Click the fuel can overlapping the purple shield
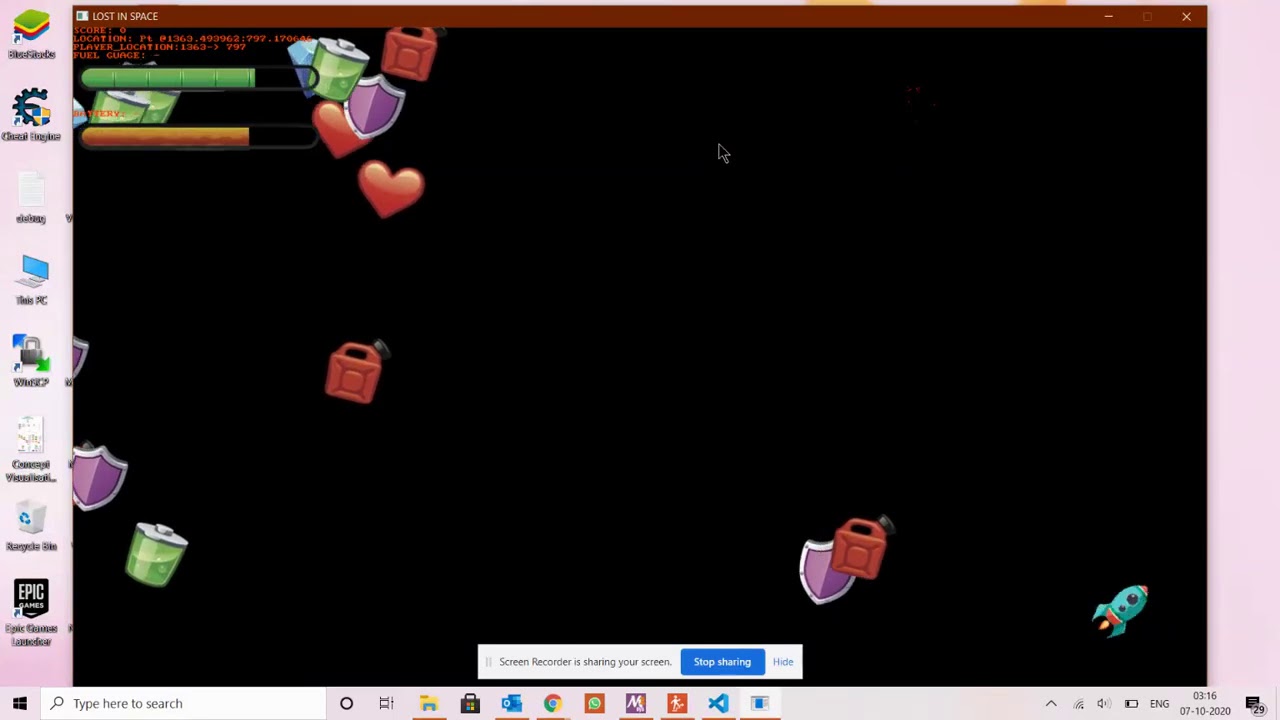1280x720 pixels. (x=860, y=547)
